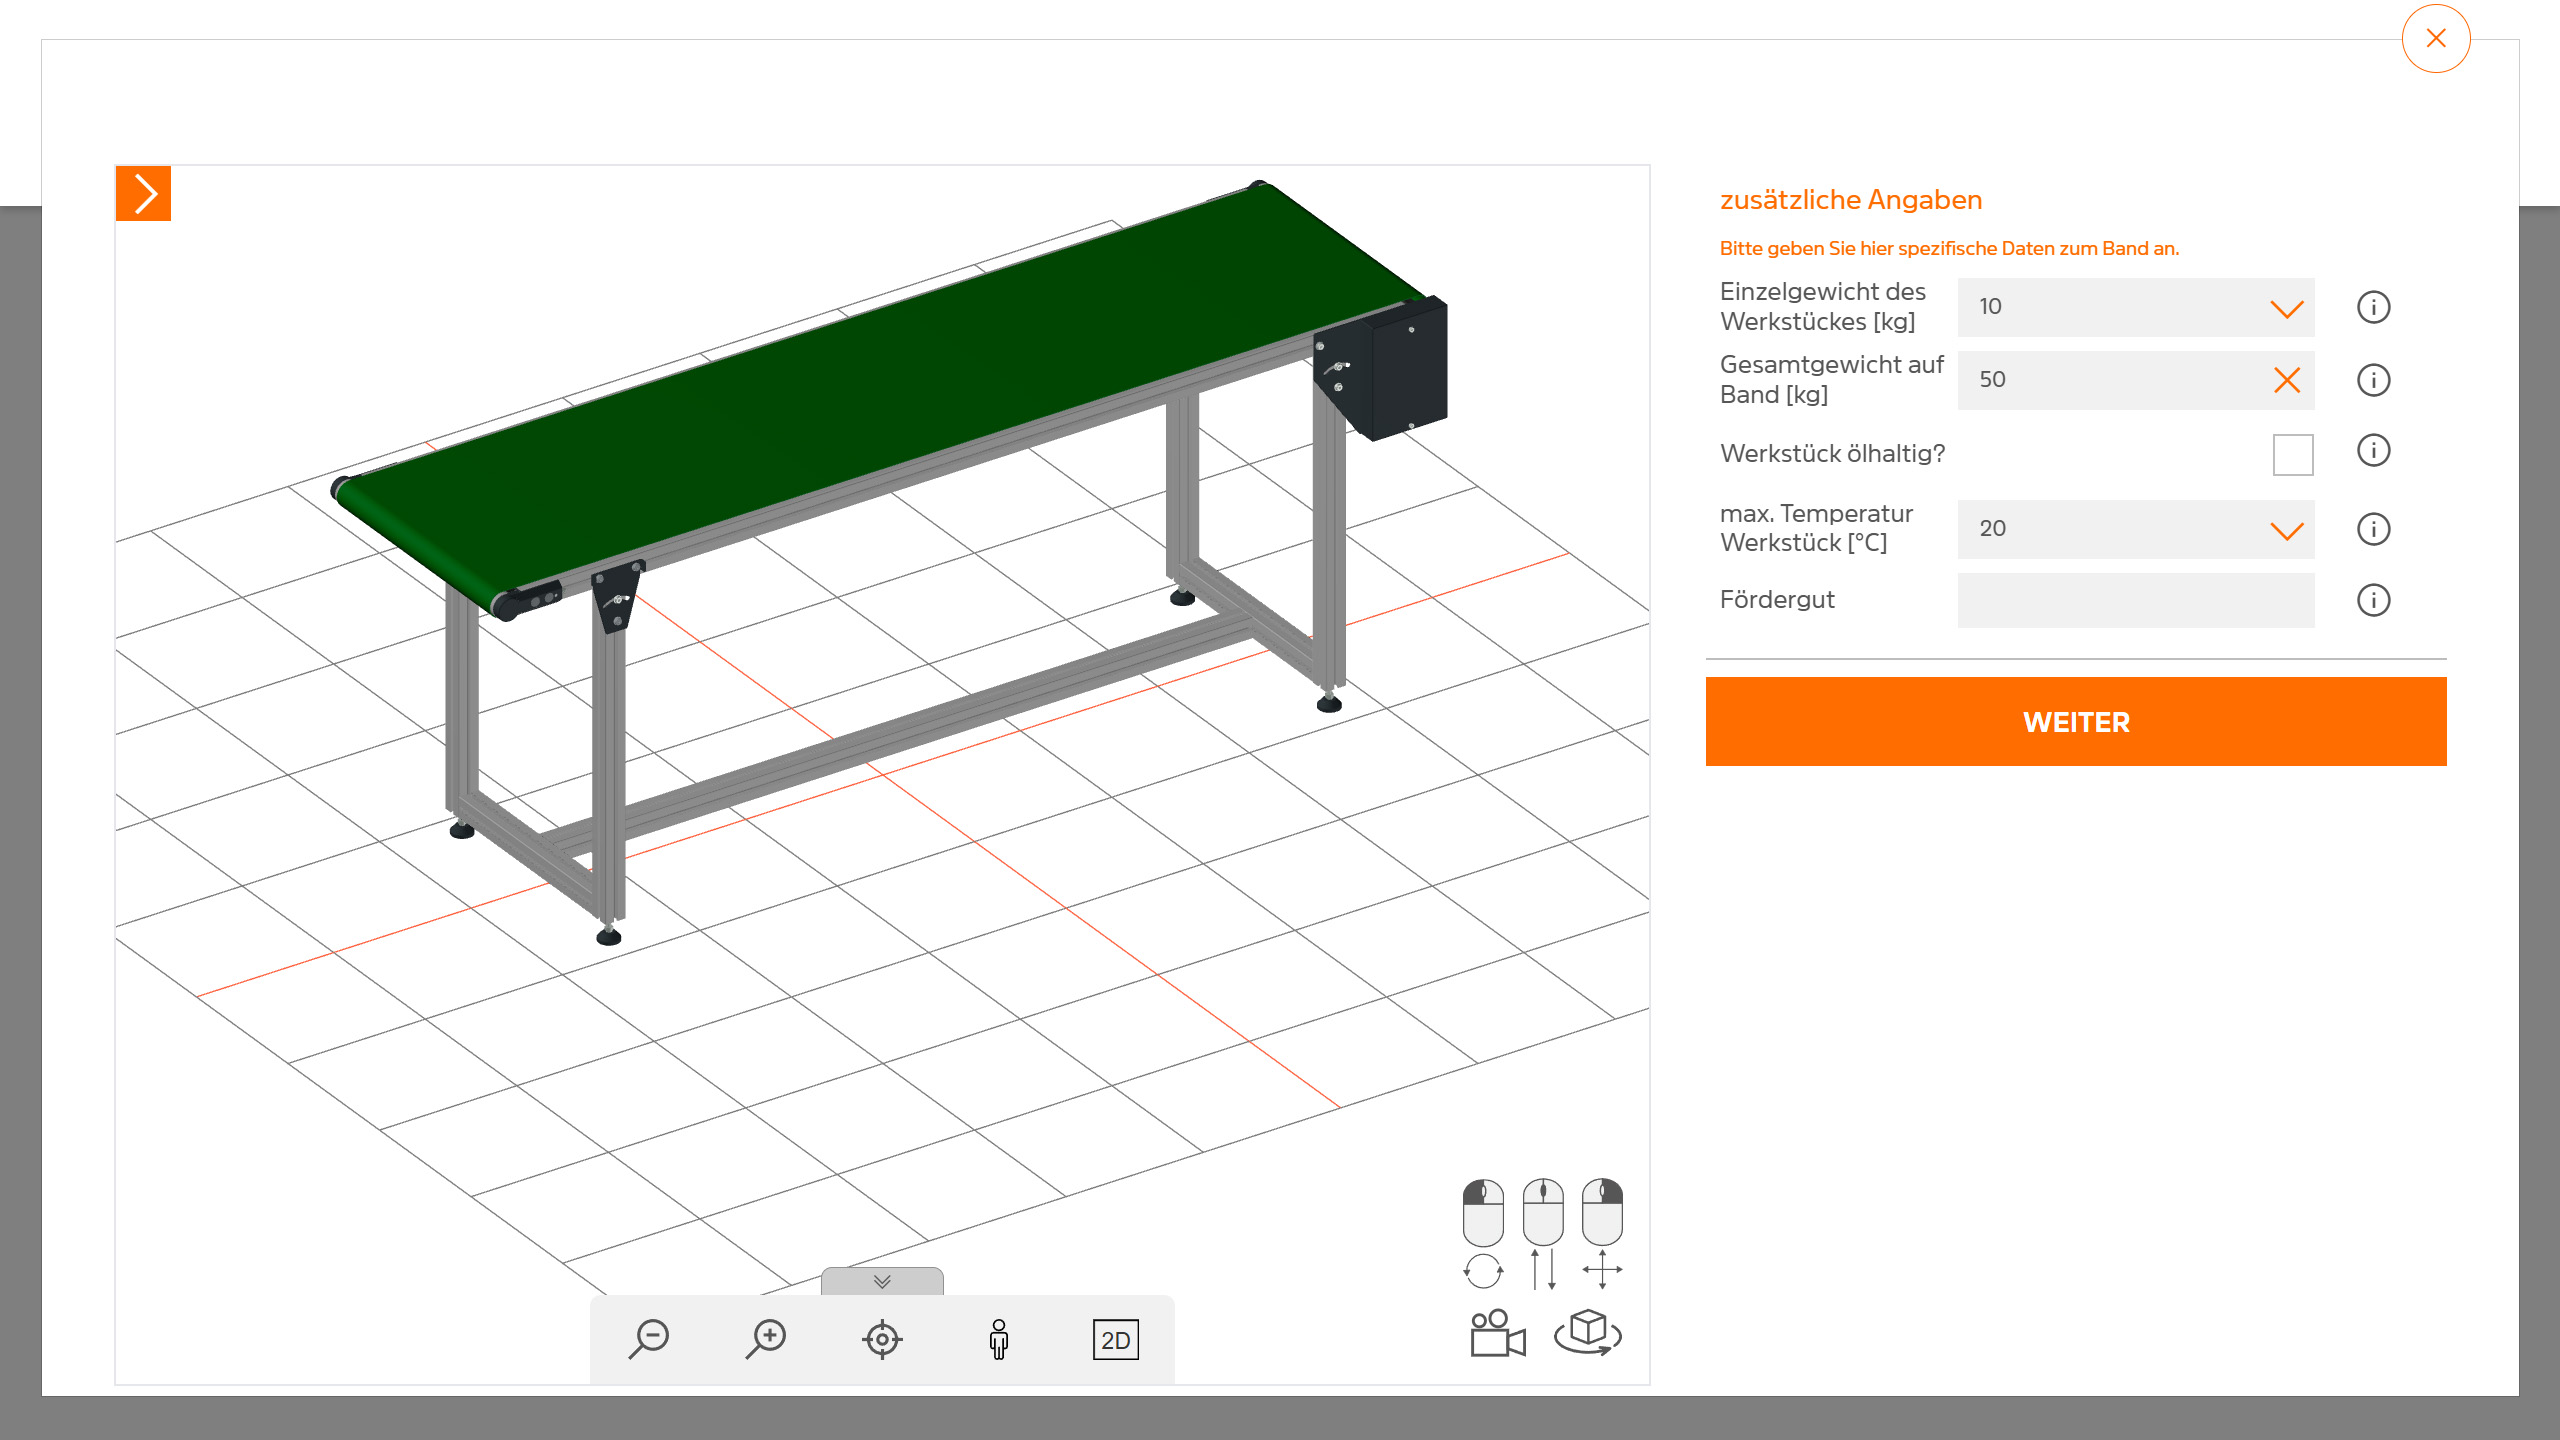Expand the max. Temperatur Werkstück dropdown
The image size is (2560, 1440).
2286,530
